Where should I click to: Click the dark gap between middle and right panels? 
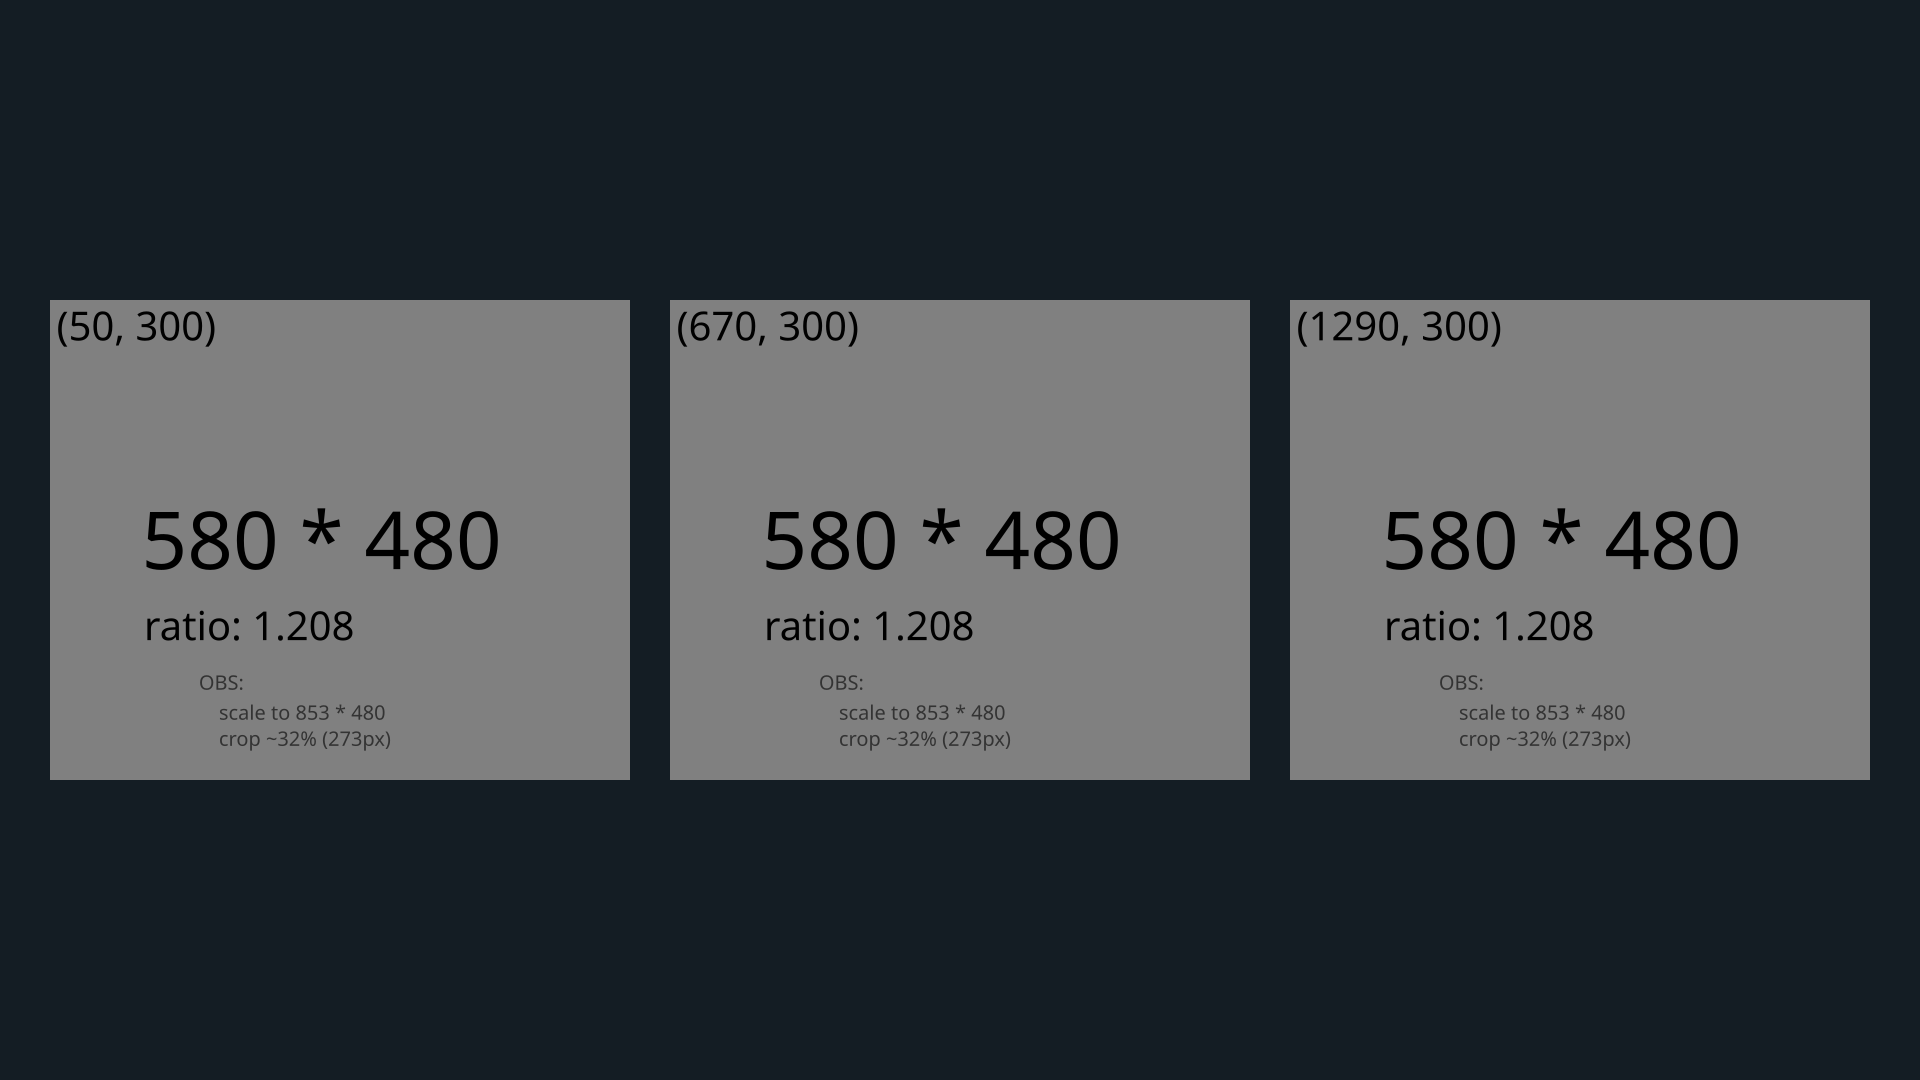click(1270, 540)
